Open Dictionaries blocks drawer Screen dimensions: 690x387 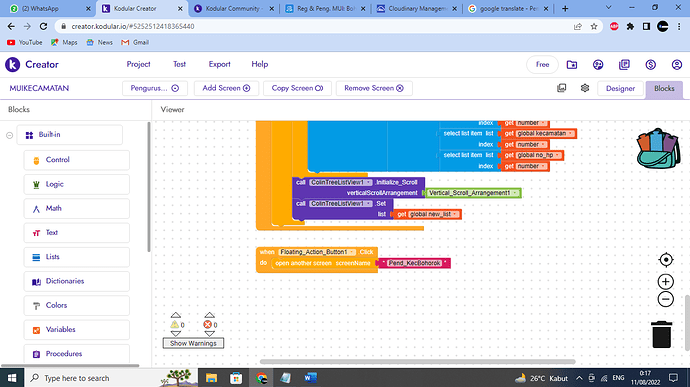[77, 281]
